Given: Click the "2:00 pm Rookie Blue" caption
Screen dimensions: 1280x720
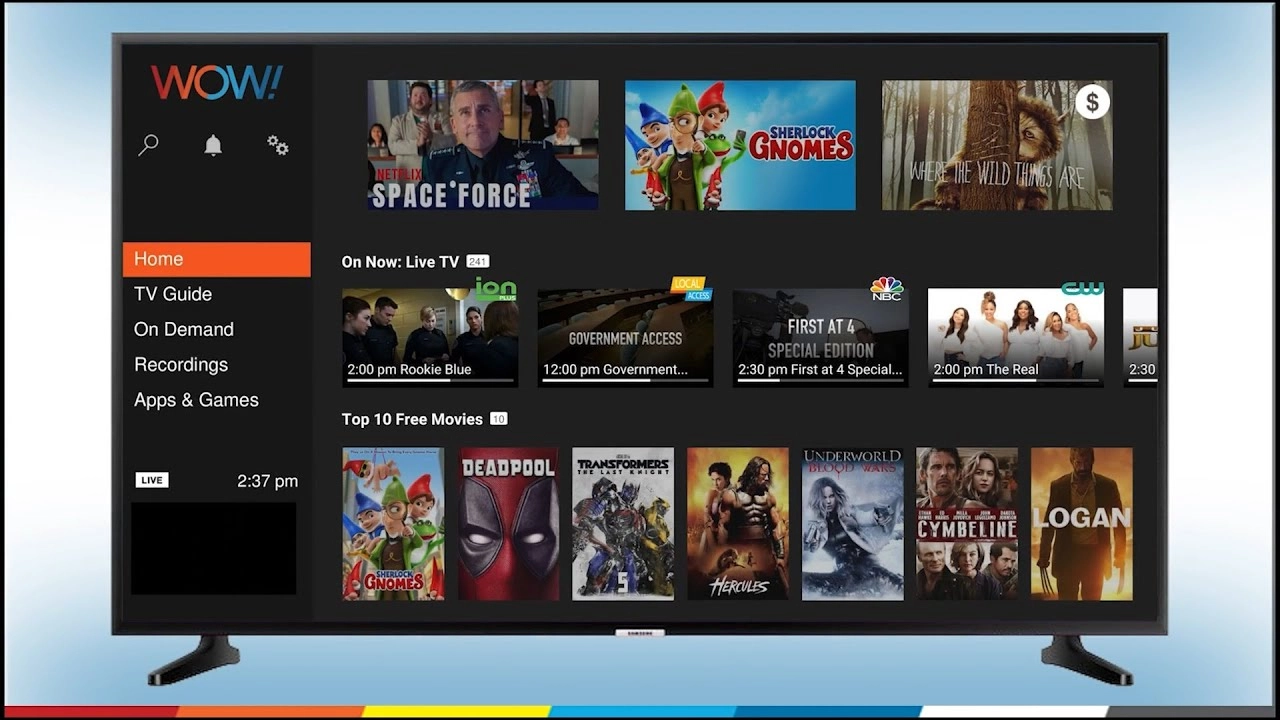Looking at the screenshot, I should [409, 369].
